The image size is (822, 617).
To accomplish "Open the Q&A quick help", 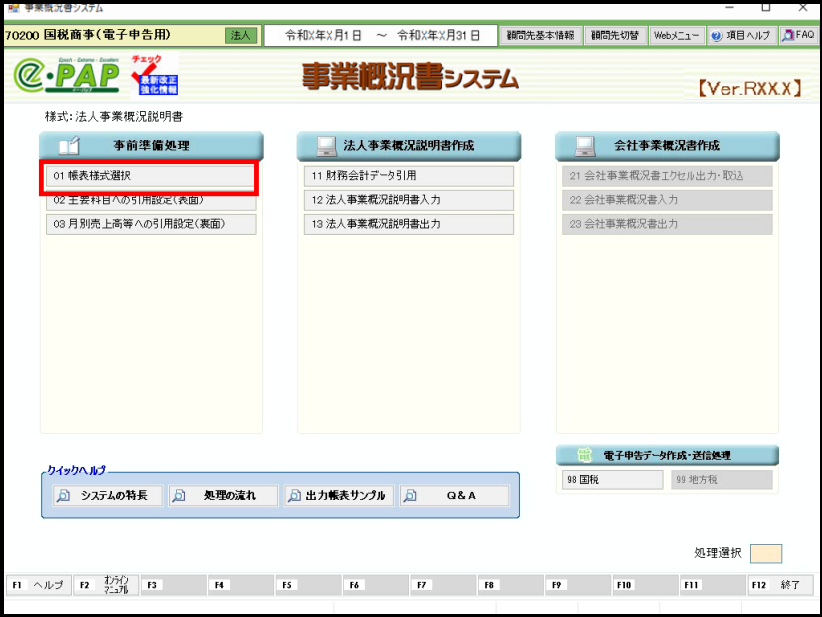I will (454, 496).
